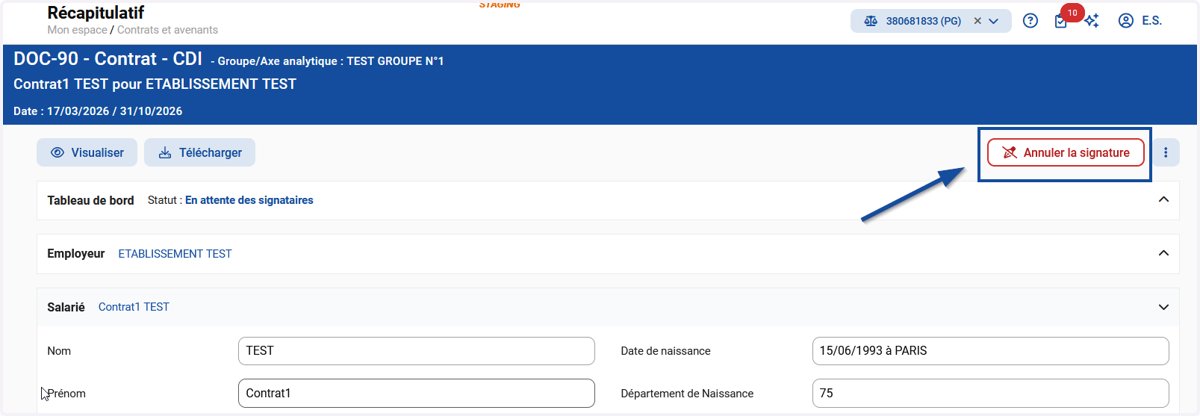This screenshot has height=416, width=1200.
Task: Click Annuler la signature button
Action: (x=1066, y=153)
